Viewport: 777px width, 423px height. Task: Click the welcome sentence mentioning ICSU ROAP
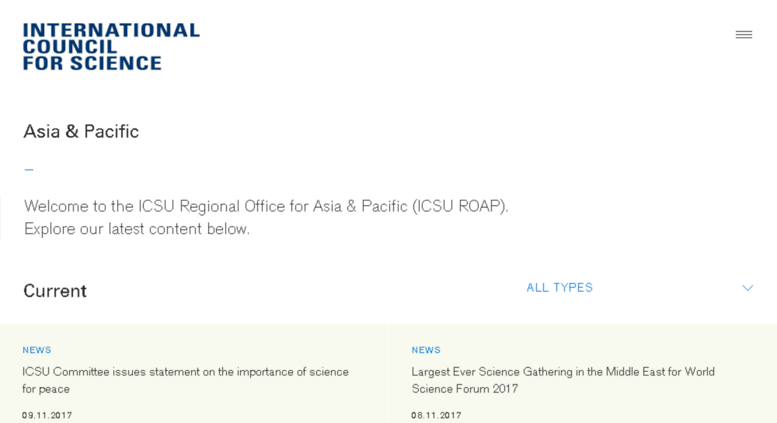point(266,206)
